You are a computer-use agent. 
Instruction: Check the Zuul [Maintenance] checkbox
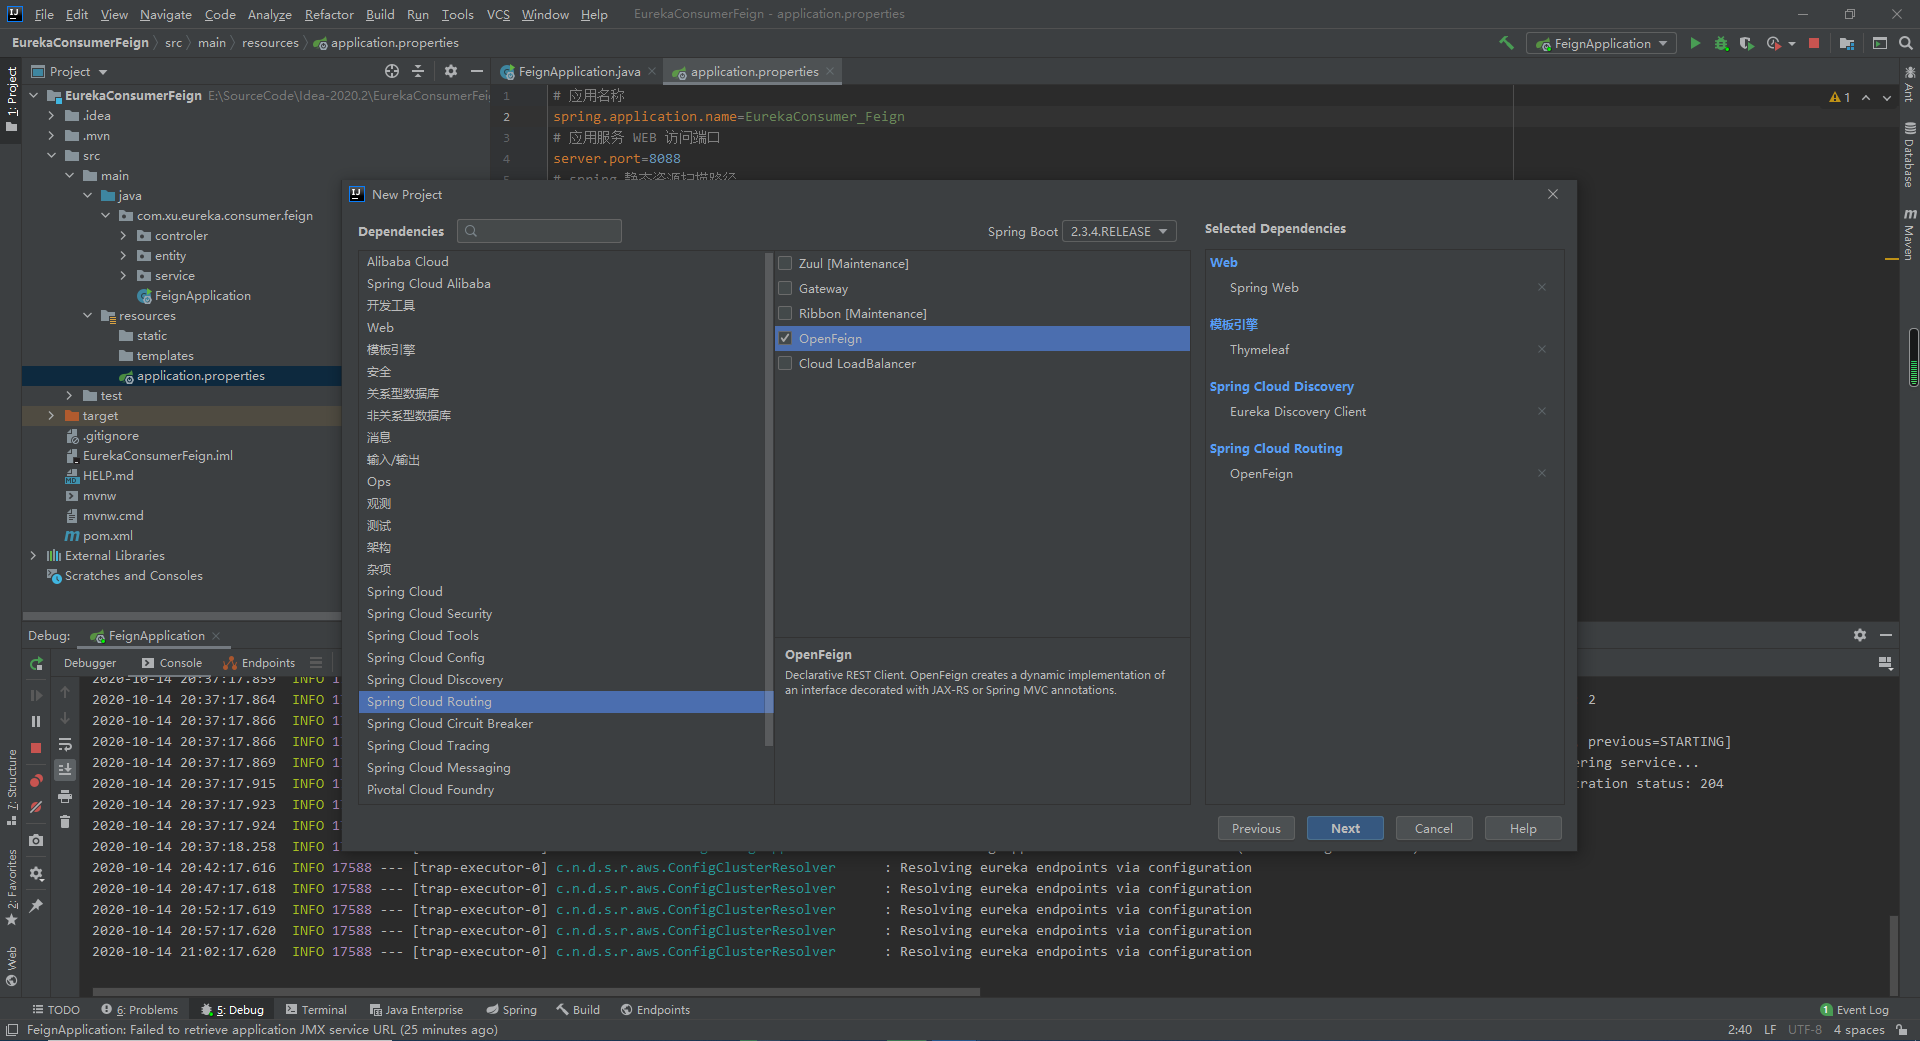[785, 263]
